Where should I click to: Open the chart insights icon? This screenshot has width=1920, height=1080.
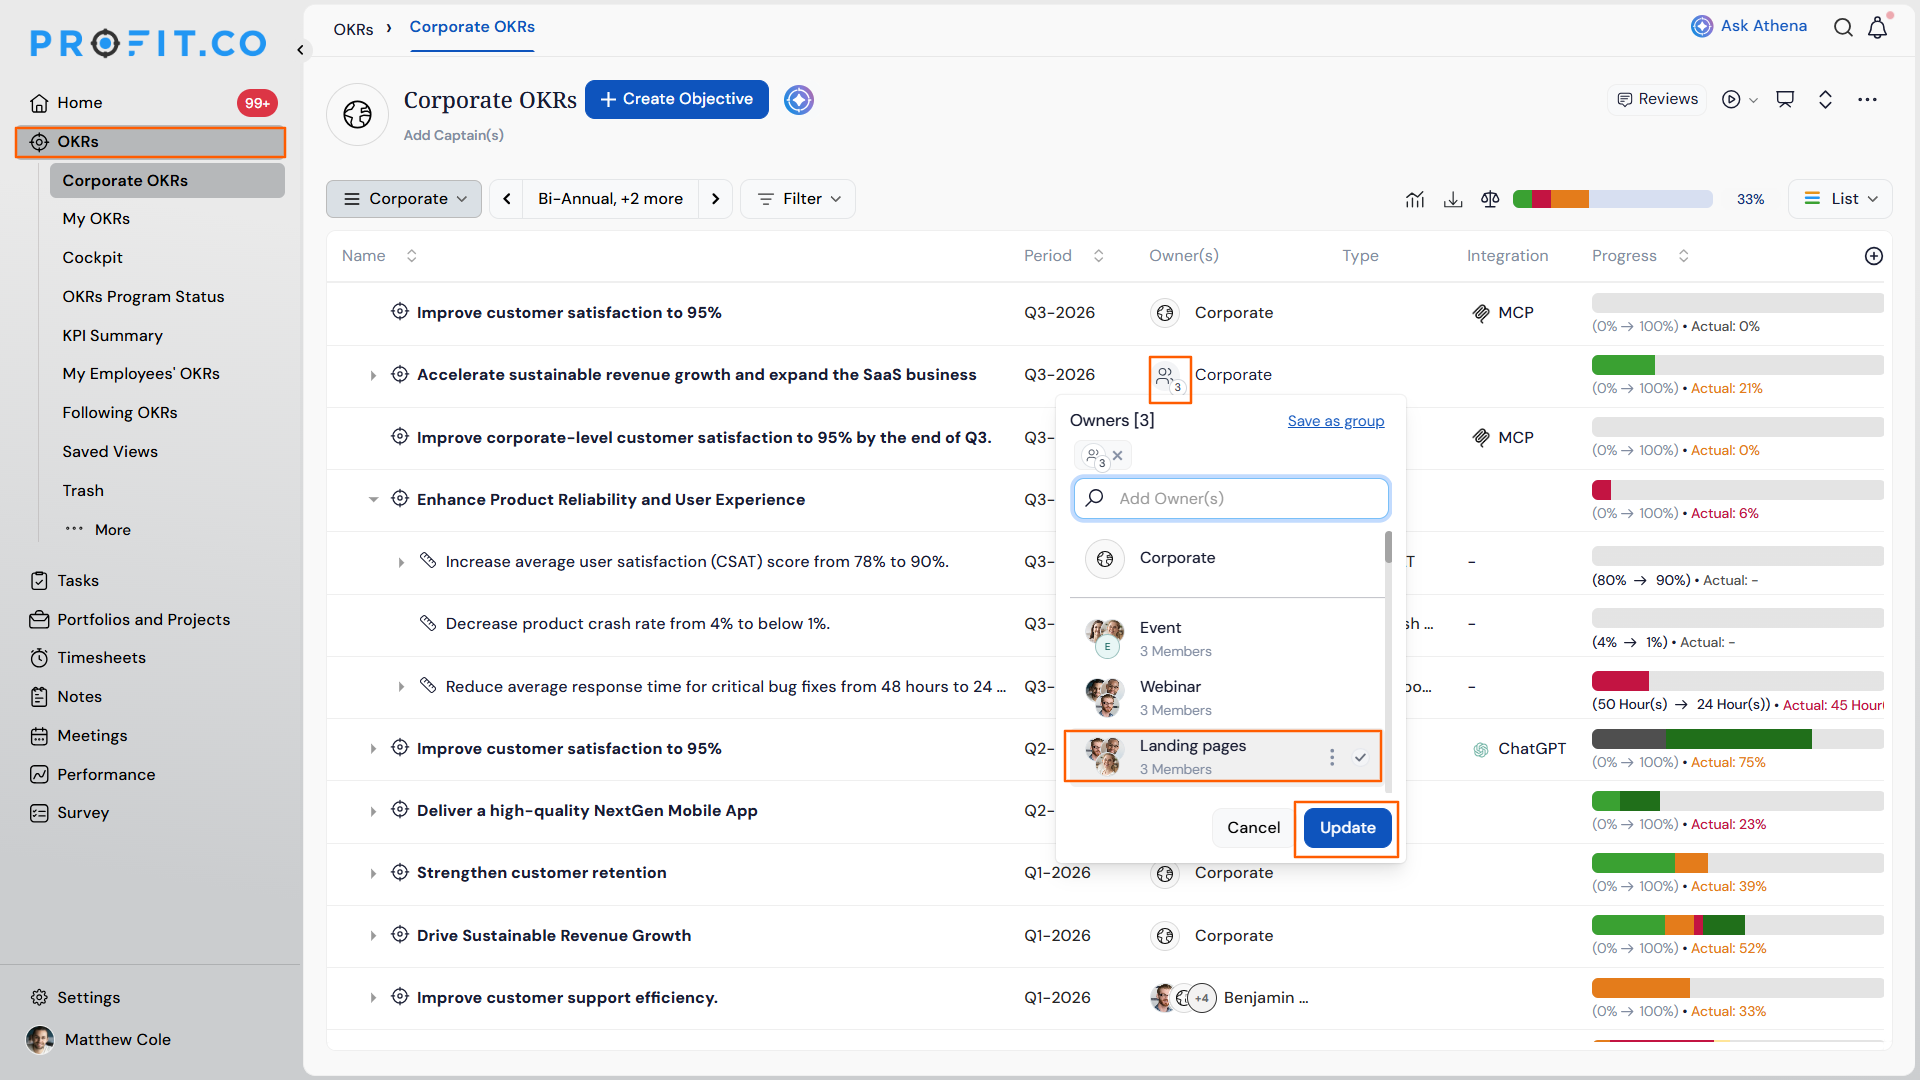click(1415, 199)
